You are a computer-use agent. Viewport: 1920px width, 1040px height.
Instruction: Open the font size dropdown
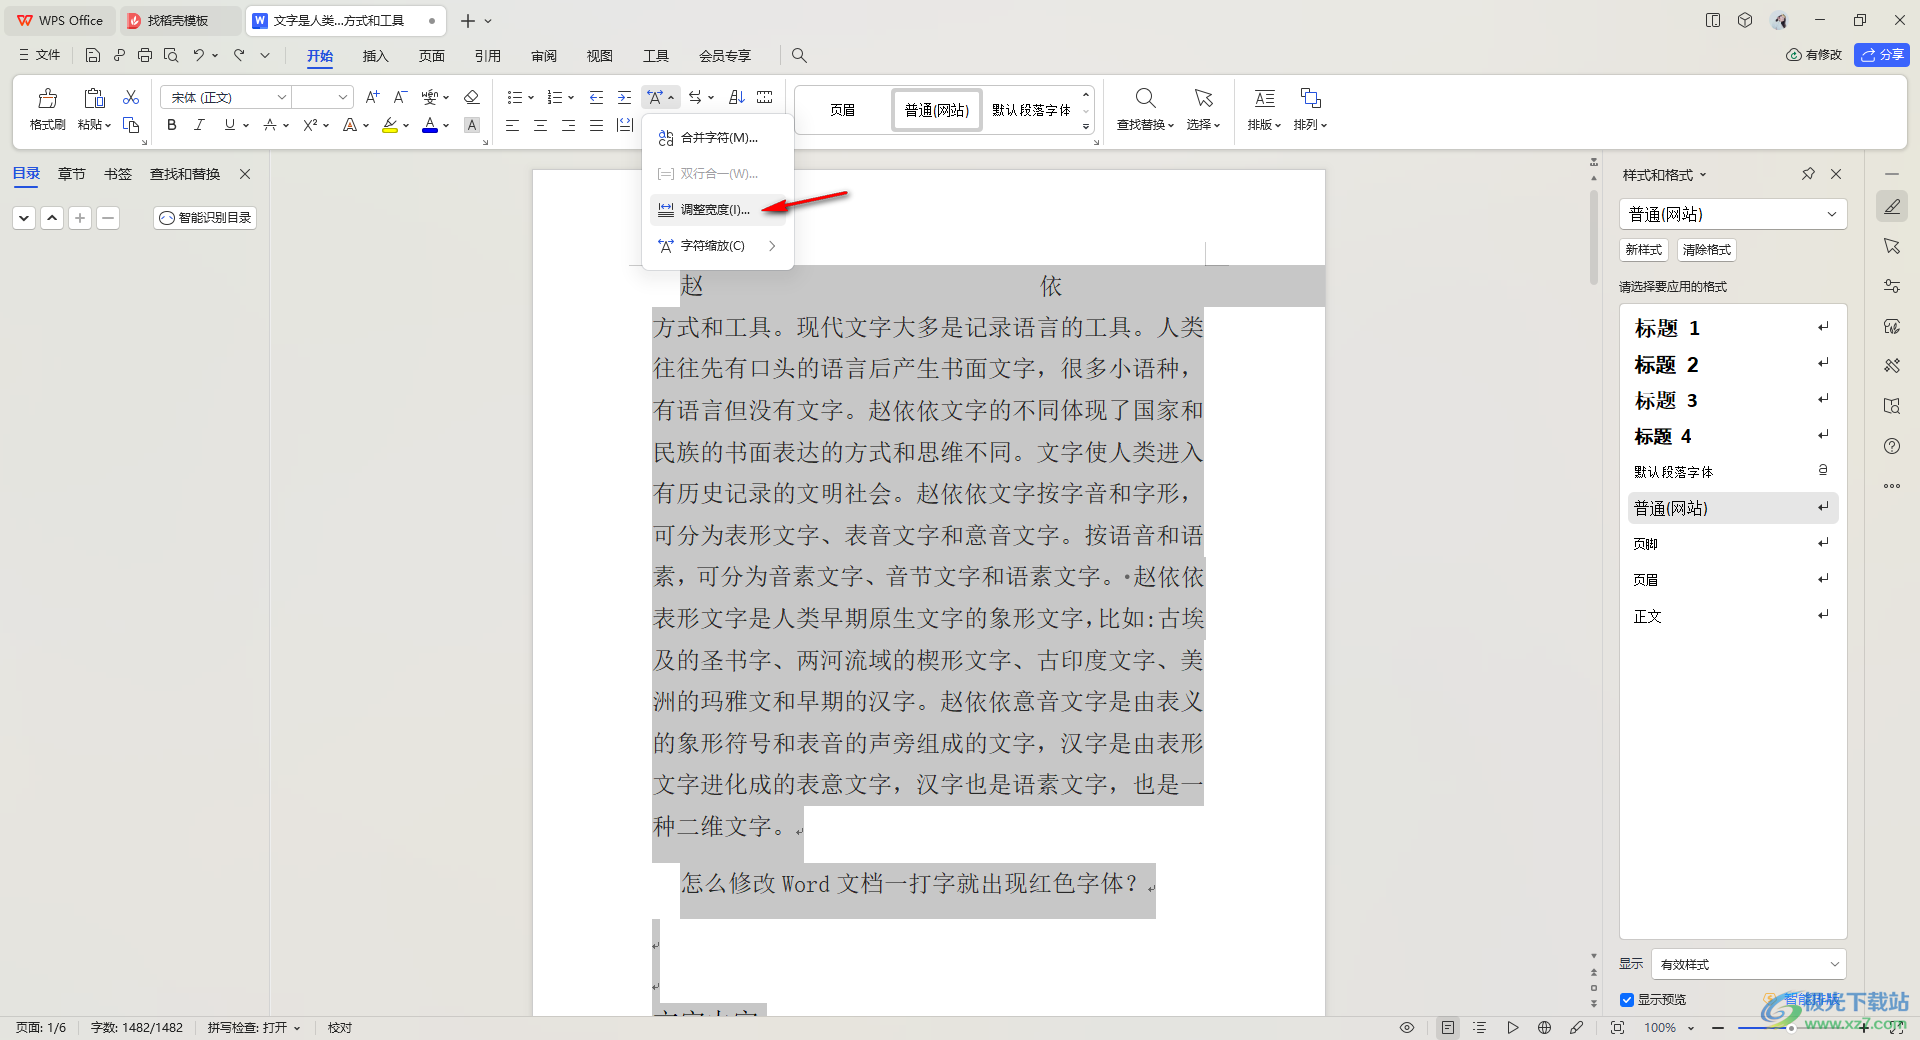[343, 97]
